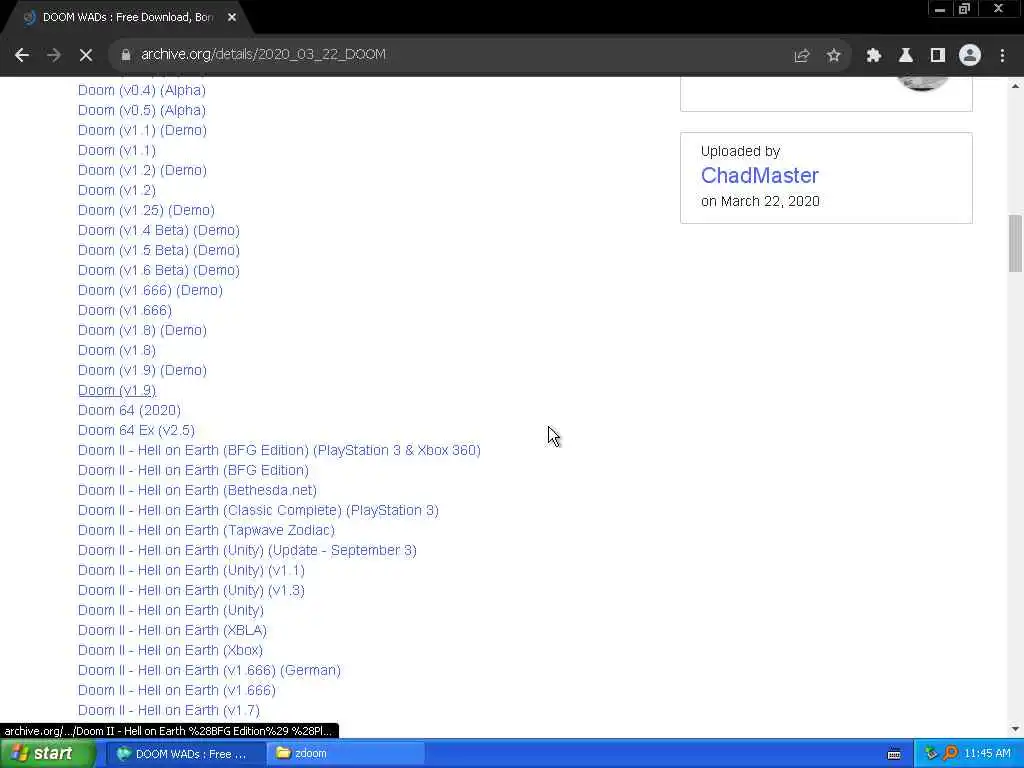The image size is (1024, 768).
Task: Open Doom (v1.2) (Demo) link
Action: tap(142, 170)
